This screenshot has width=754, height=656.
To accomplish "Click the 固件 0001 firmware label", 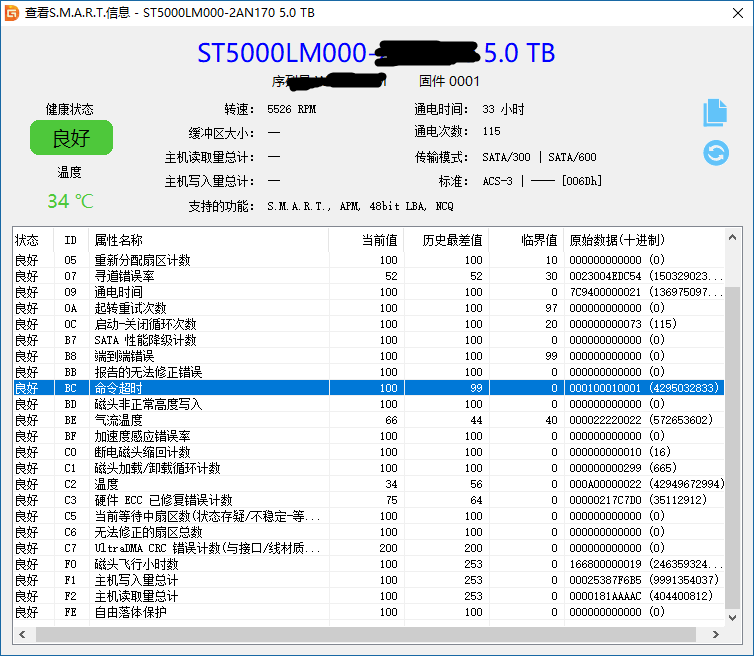I will [x=449, y=81].
